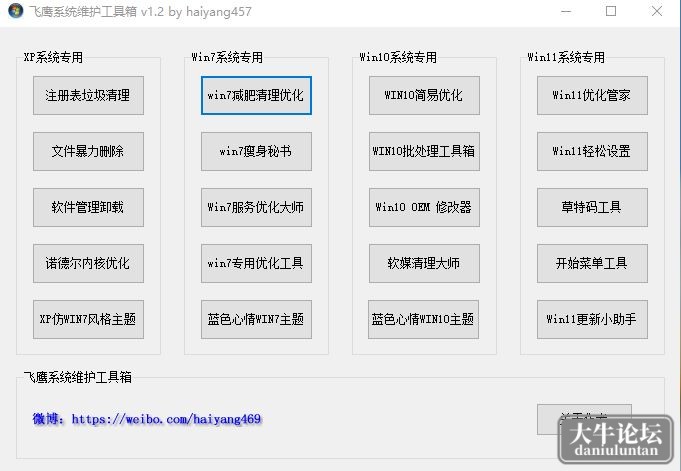The image size is (681, 471).
Task: Apply 蓝色心情WIN10主题
Action: [423, 320]
